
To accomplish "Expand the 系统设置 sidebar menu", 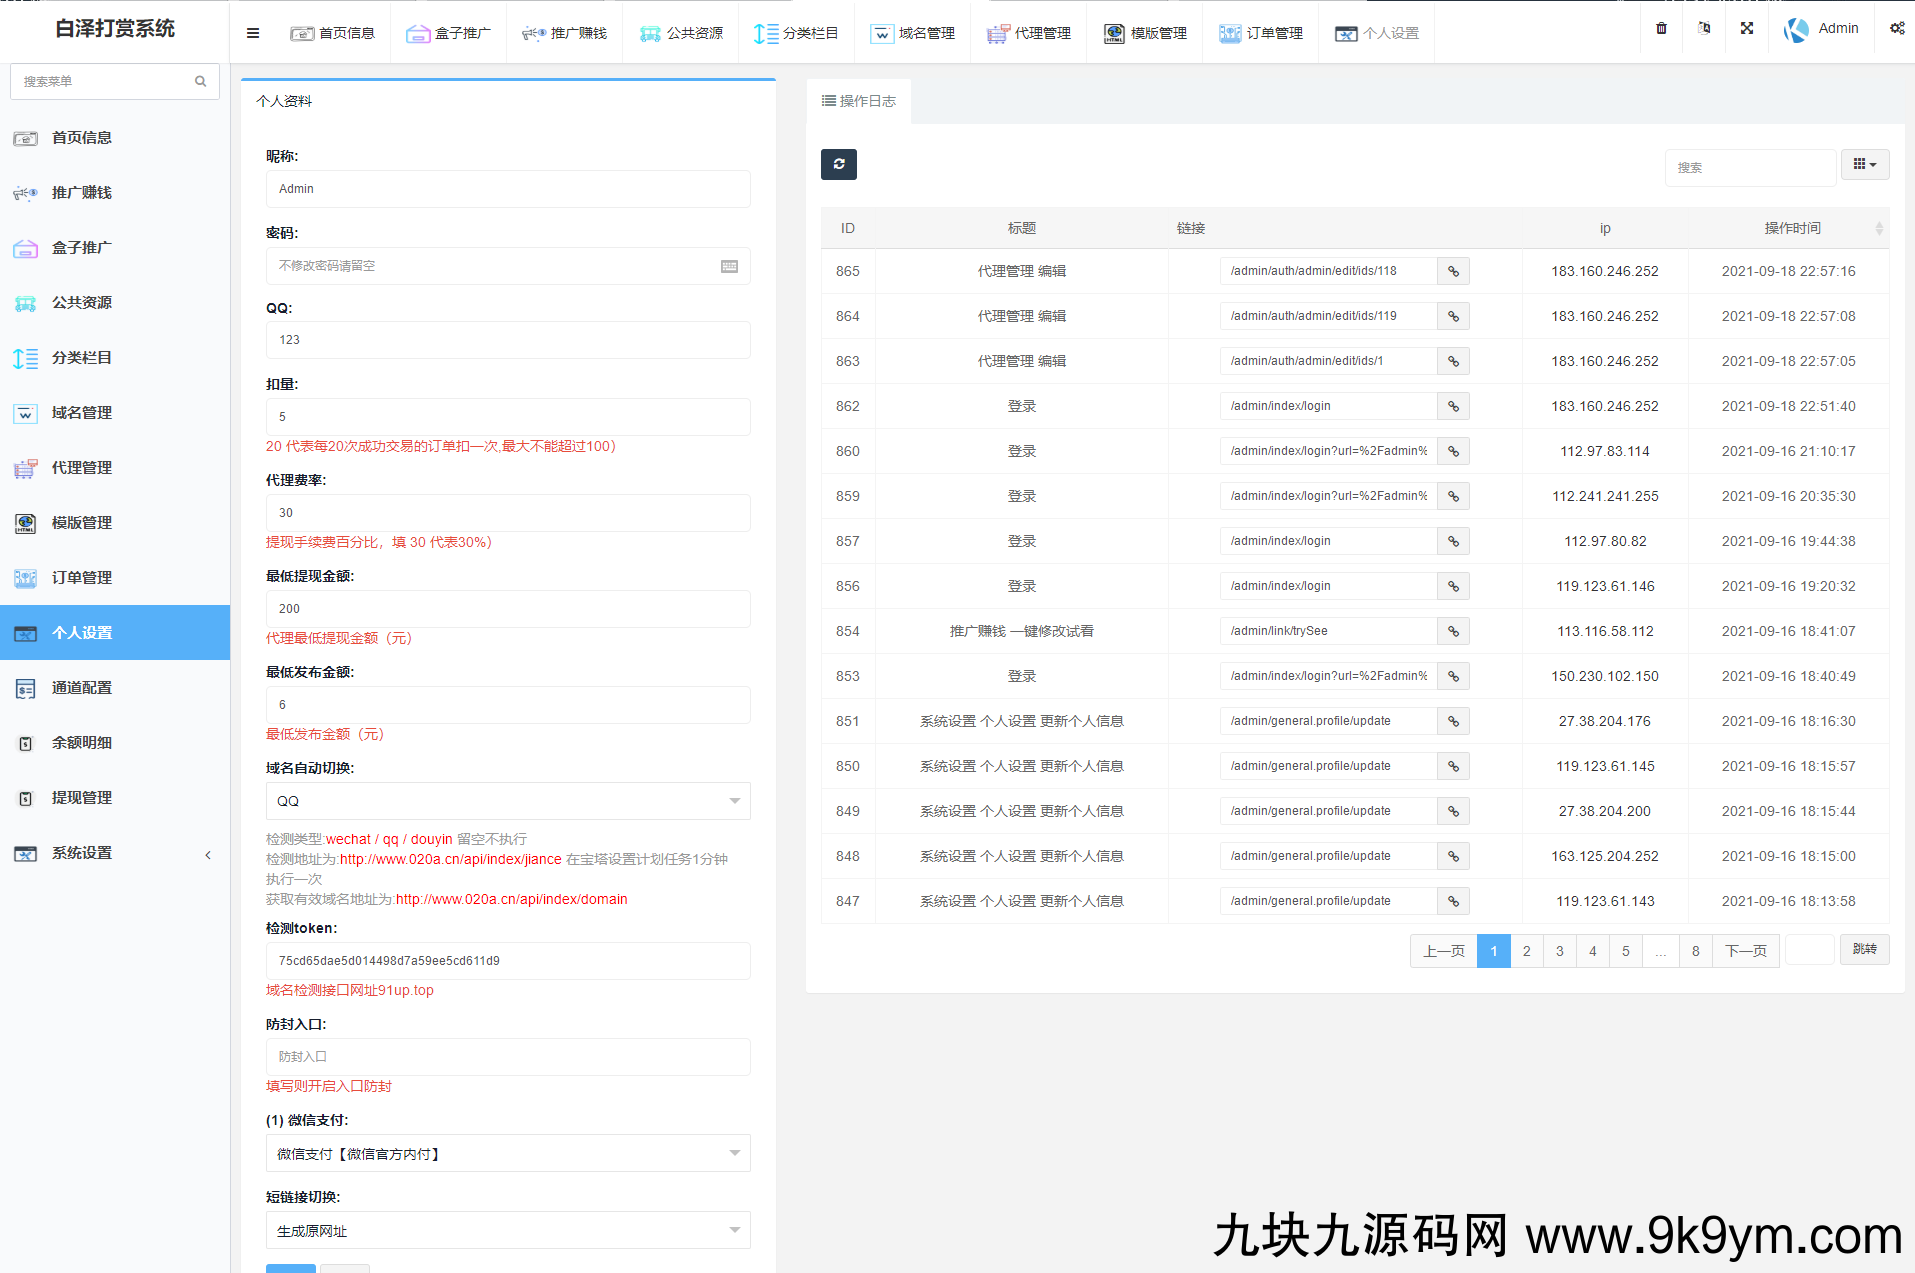I will click(x=115, y=853).
